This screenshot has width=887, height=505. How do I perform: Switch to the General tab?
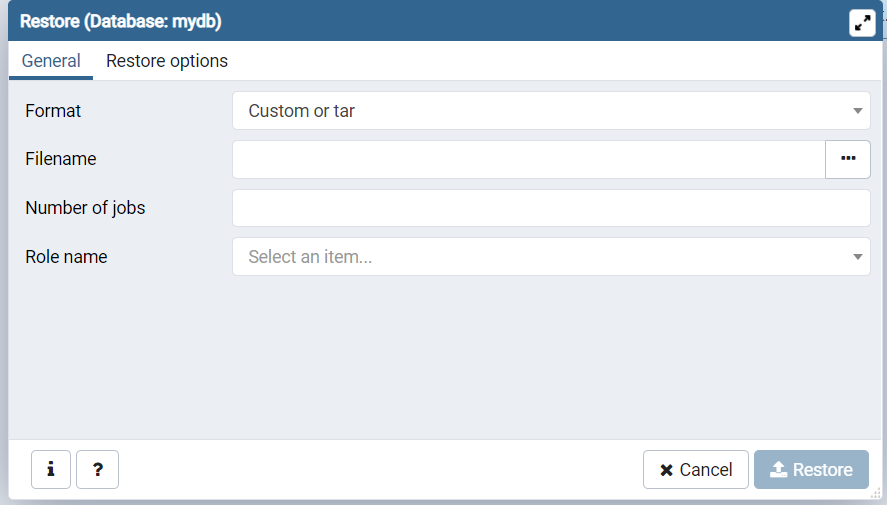[51, 61]
